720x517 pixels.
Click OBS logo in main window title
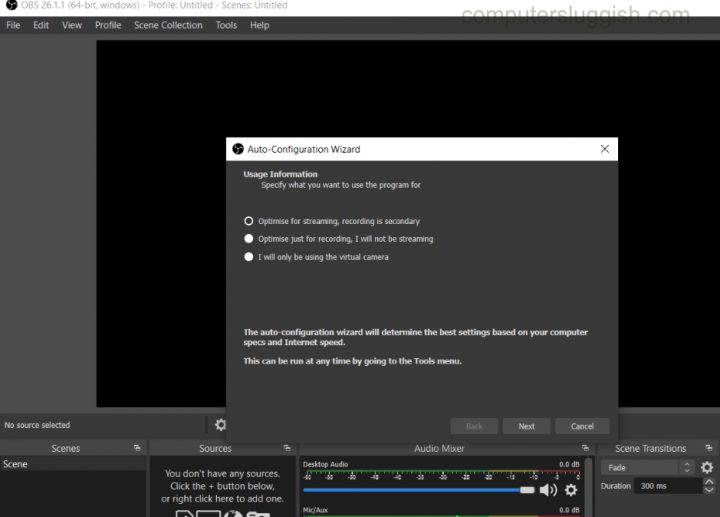click(x=11, y=5)
